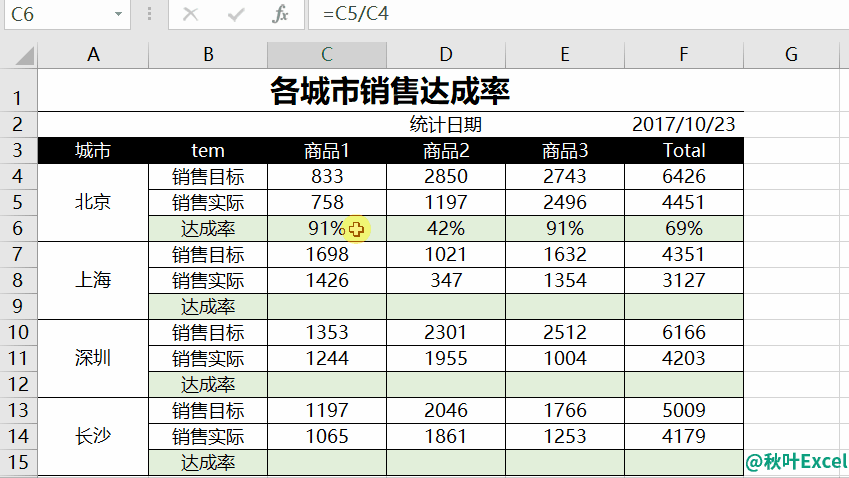
Task: Click cell with value 758
Action: click(x=327, y=202)
